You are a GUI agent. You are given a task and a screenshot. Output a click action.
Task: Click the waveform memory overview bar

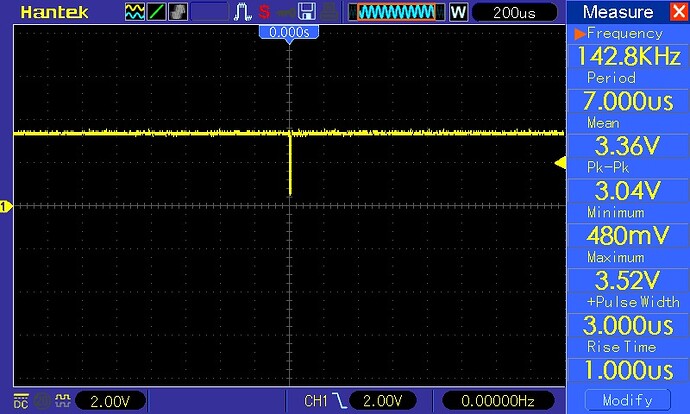pos(396,12)
